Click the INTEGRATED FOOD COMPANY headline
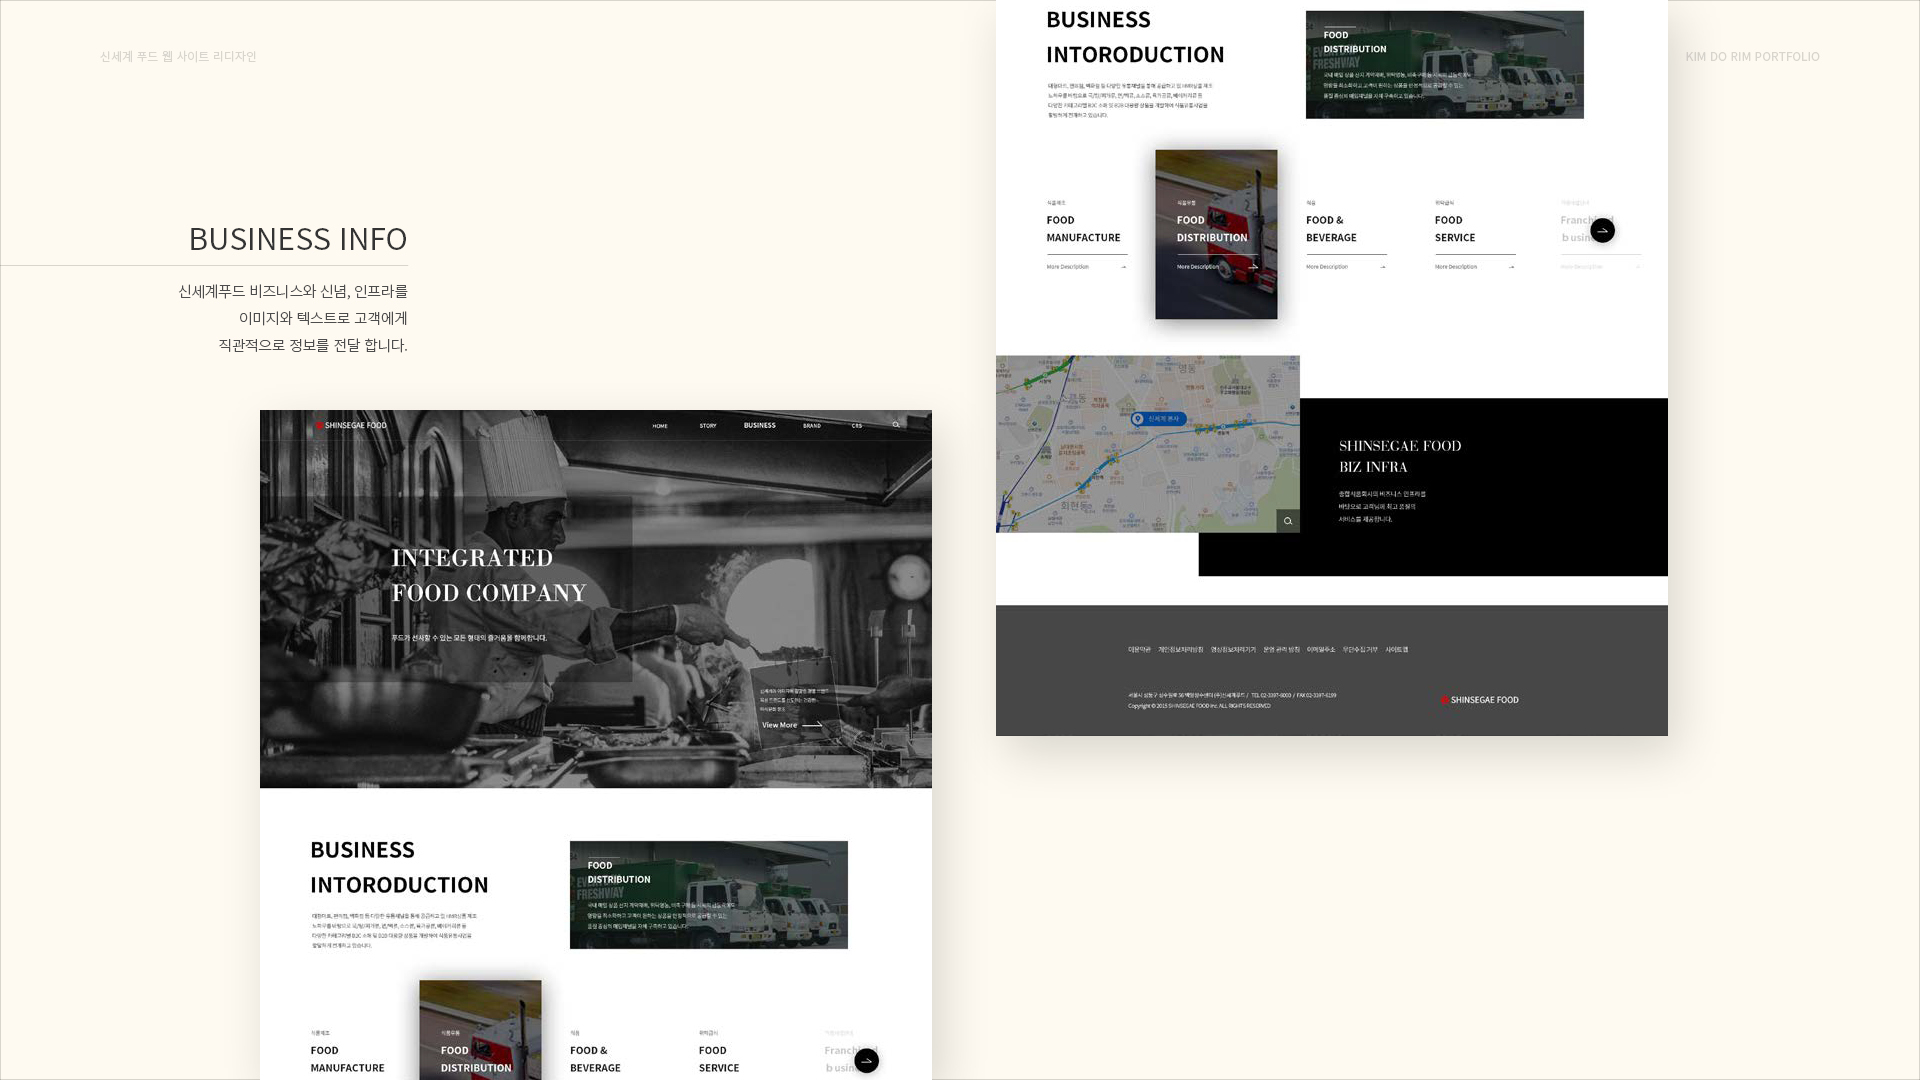The image size is (1920, 1080). point(489,575)
